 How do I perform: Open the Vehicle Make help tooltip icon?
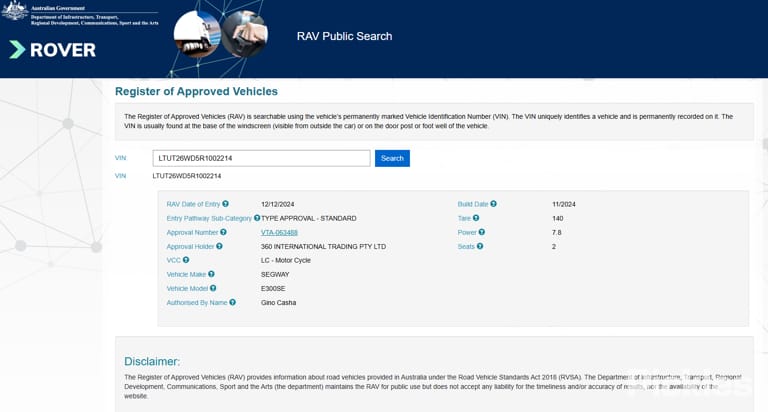click(x=211, y=274)
